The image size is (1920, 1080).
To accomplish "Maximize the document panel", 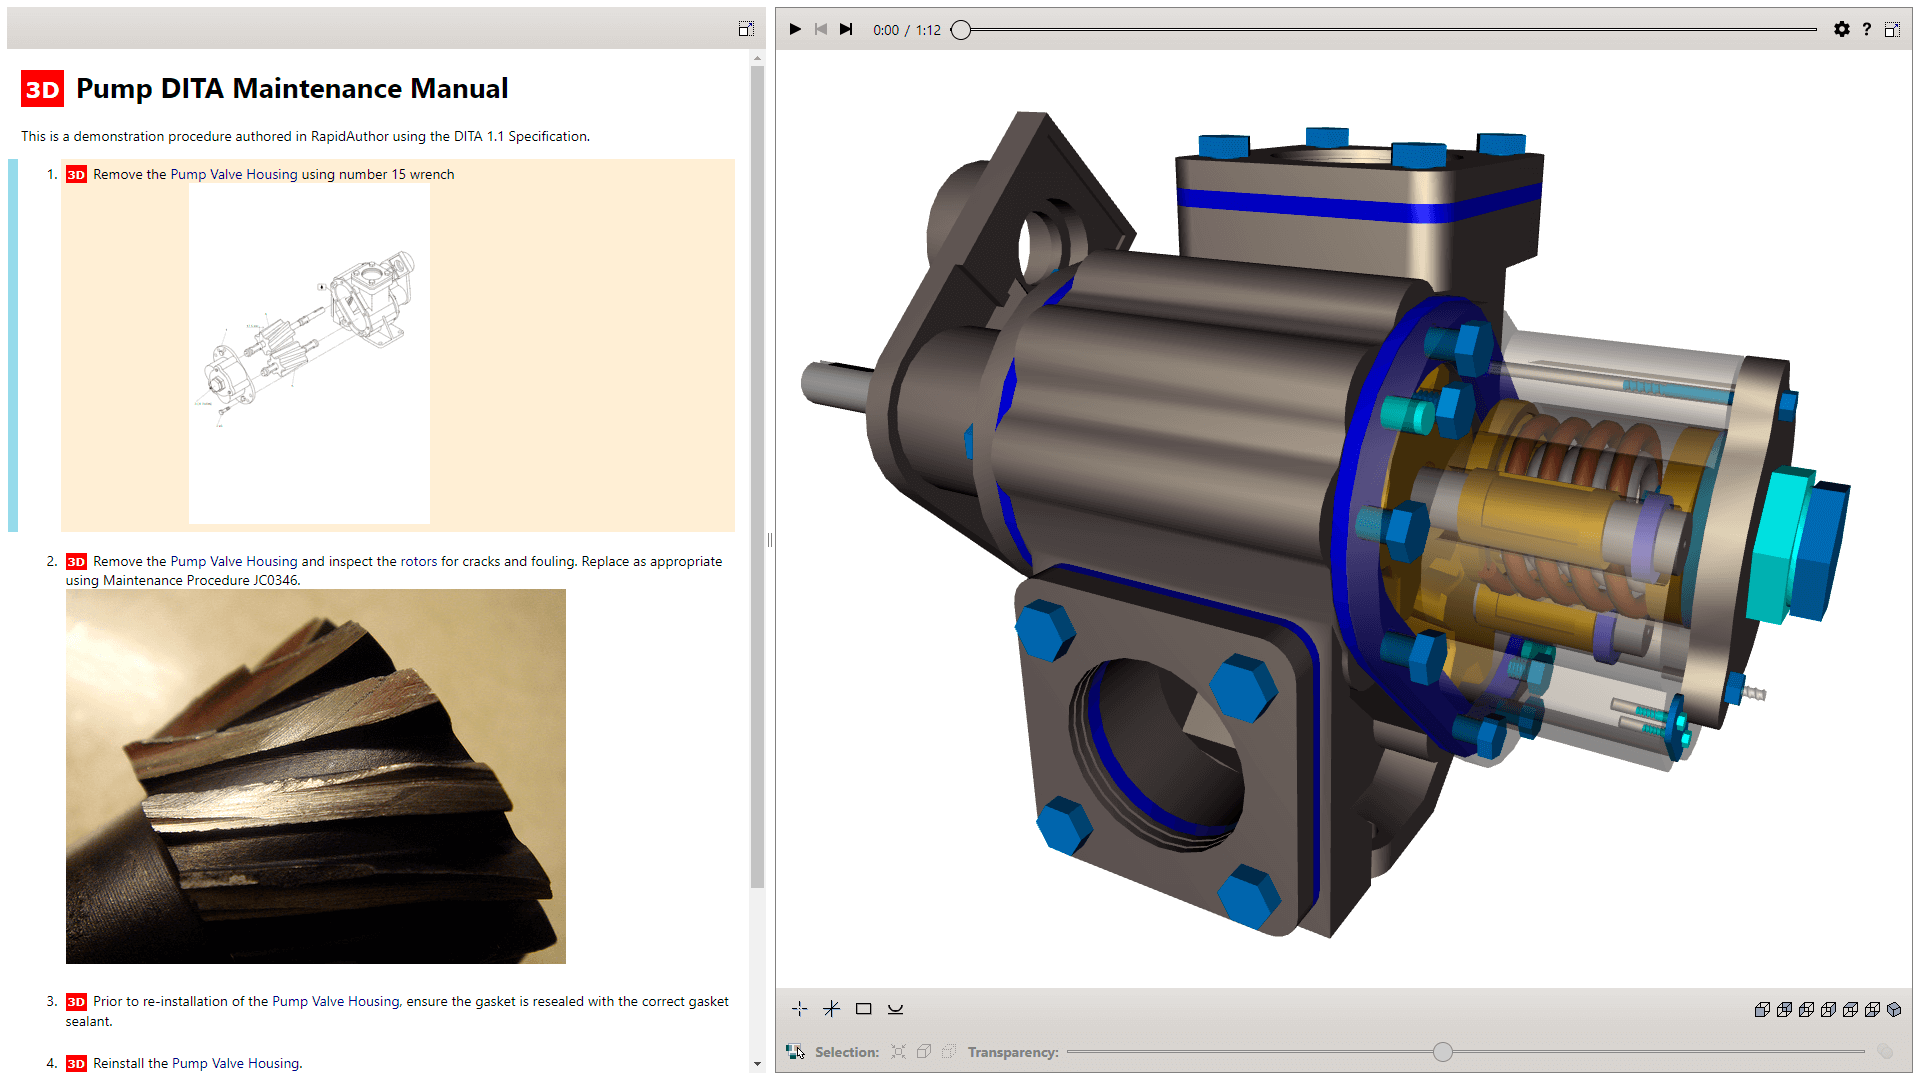I will click(746, 28).
